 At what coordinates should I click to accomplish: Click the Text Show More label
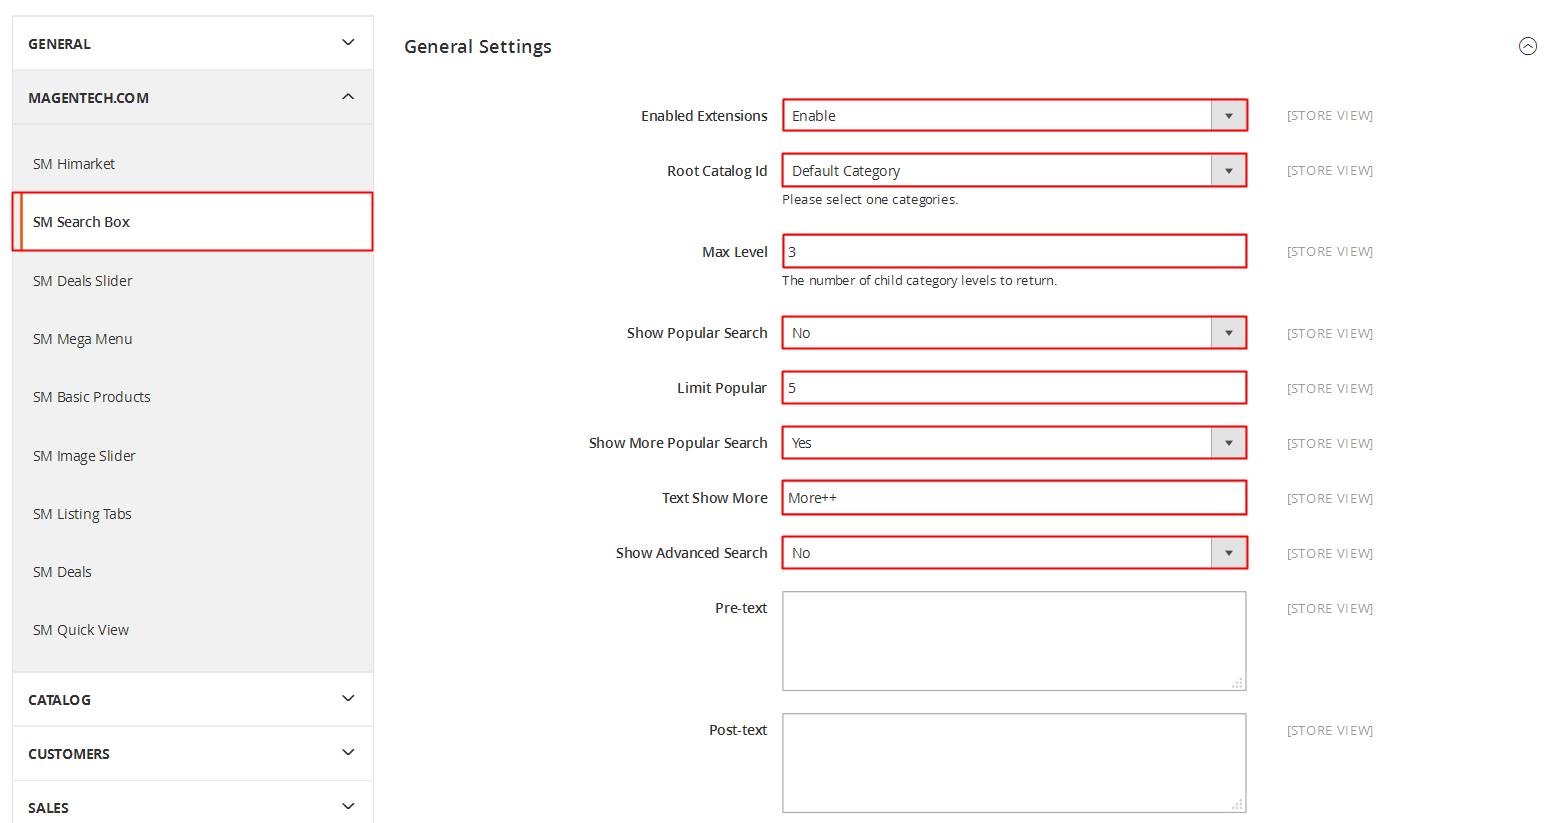715,498
